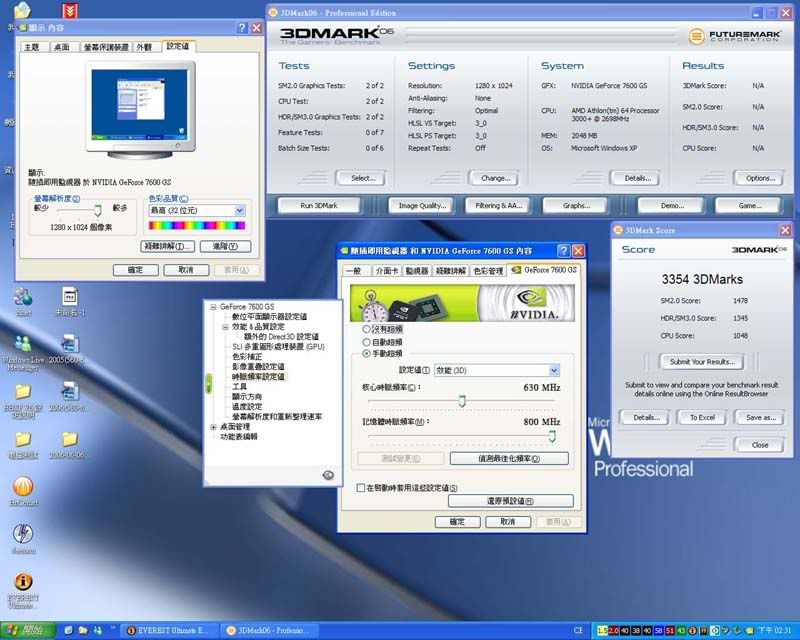800x640 pixels.
Task: Switch to the 桌面 tab in display properties
Action: tap(62, 47)
